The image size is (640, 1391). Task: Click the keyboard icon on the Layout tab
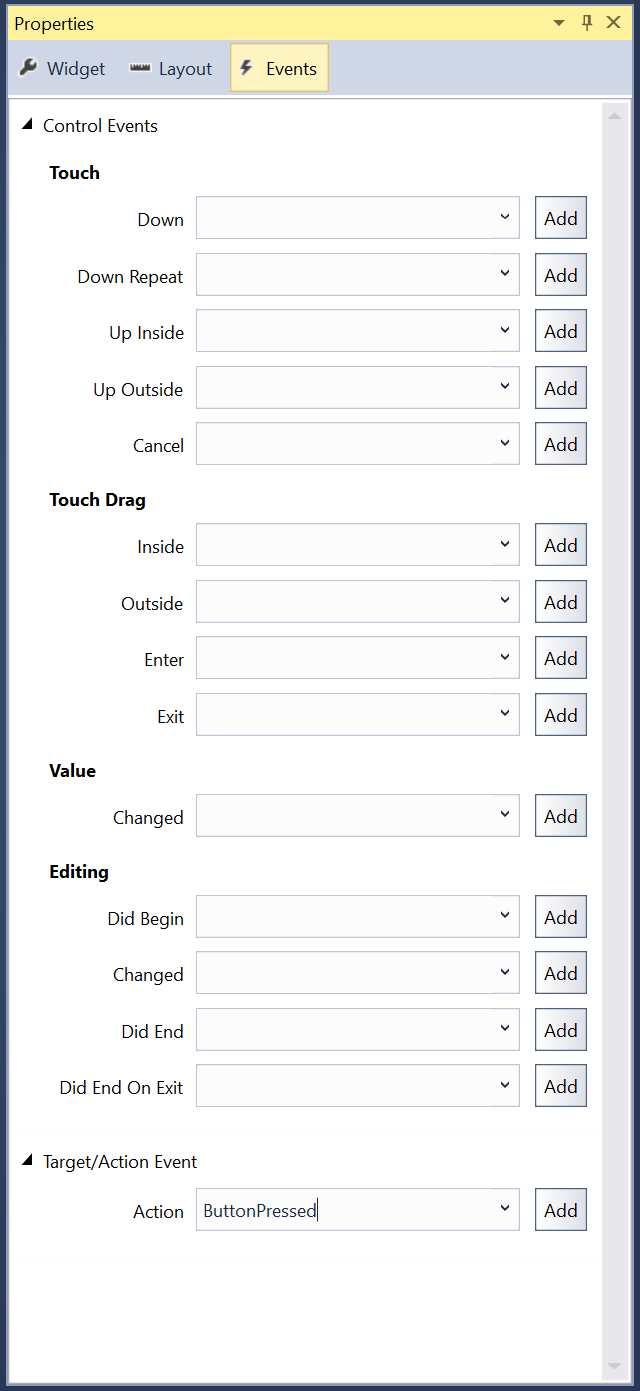coord(139,68)
